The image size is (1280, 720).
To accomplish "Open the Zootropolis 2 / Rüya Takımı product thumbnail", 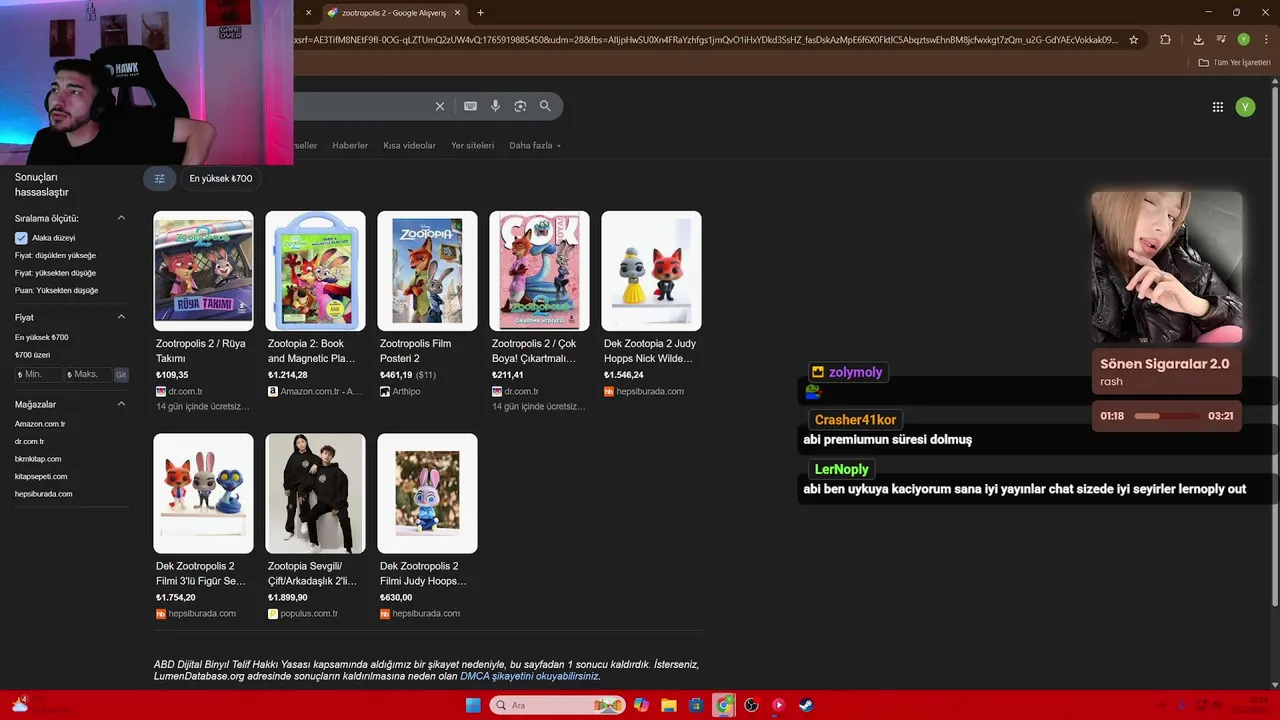I will 203,271.
